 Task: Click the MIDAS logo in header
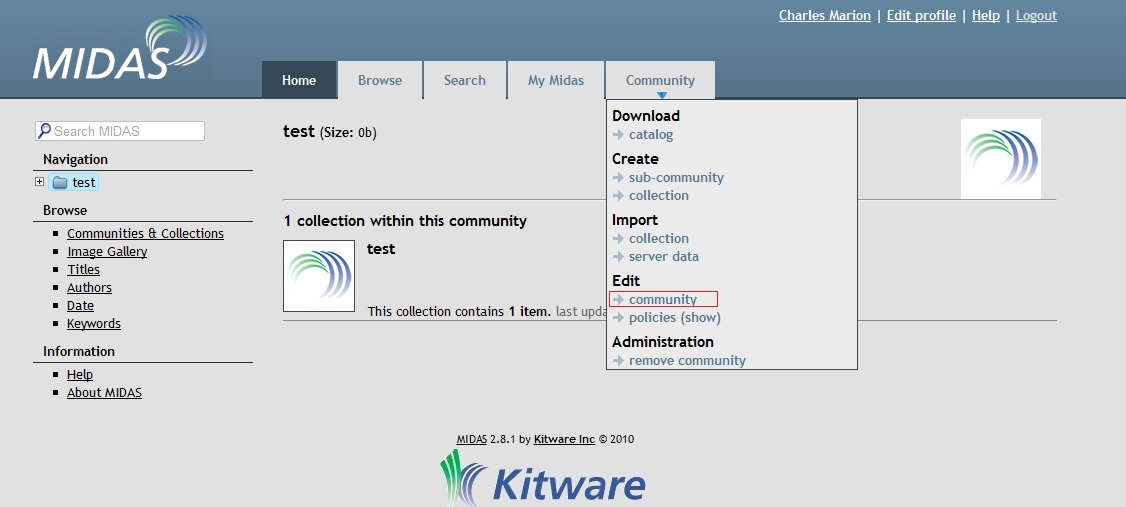(120, 52)
